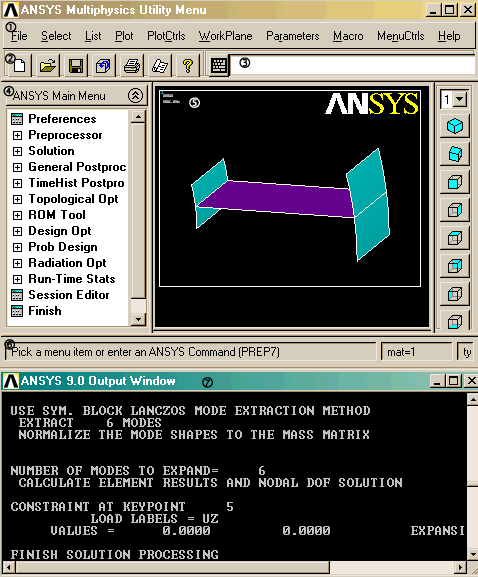The image size is (478, 577).
Task: Click the Main Menu scrollbar up arrow
Action: (x=138, y=117)
